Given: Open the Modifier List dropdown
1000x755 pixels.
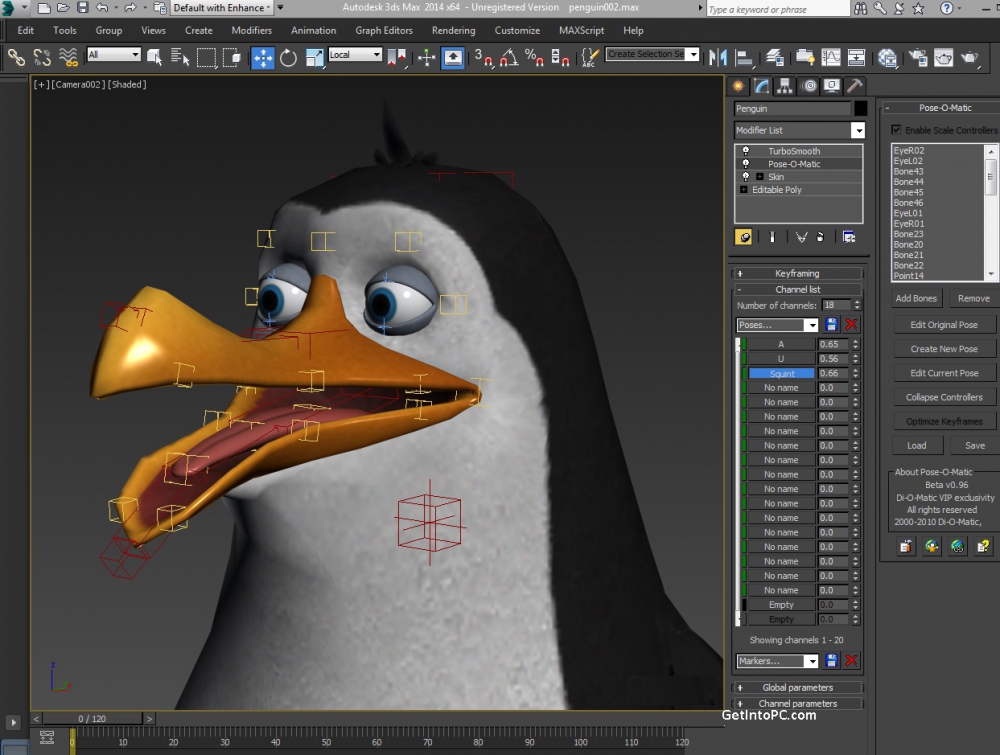Looking at the screenshot, I should [x=857, y=131].
